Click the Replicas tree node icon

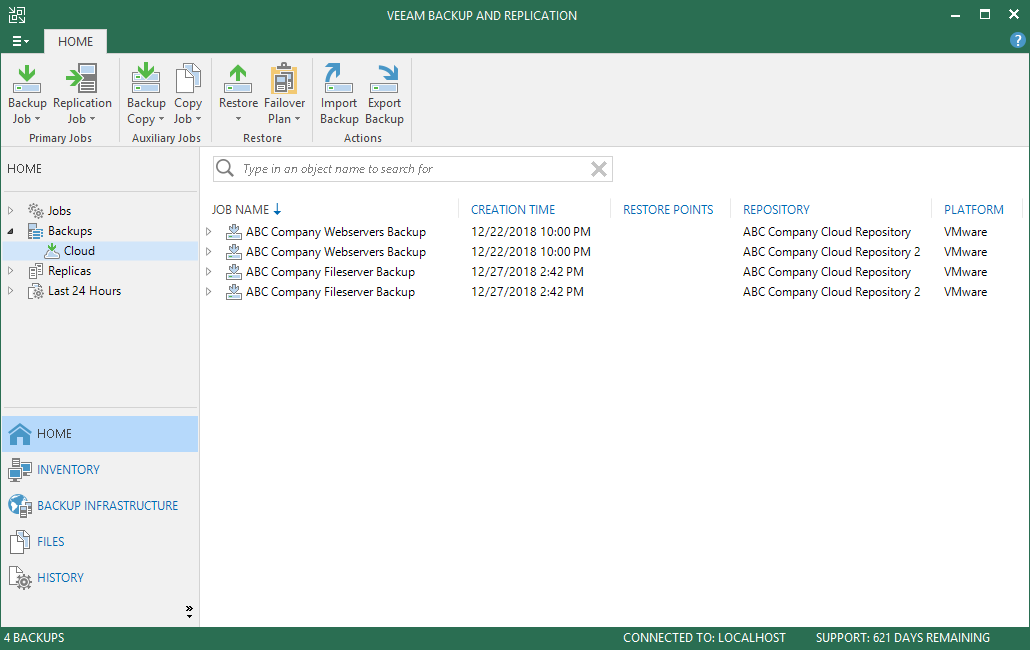click(x=35, y=271)
